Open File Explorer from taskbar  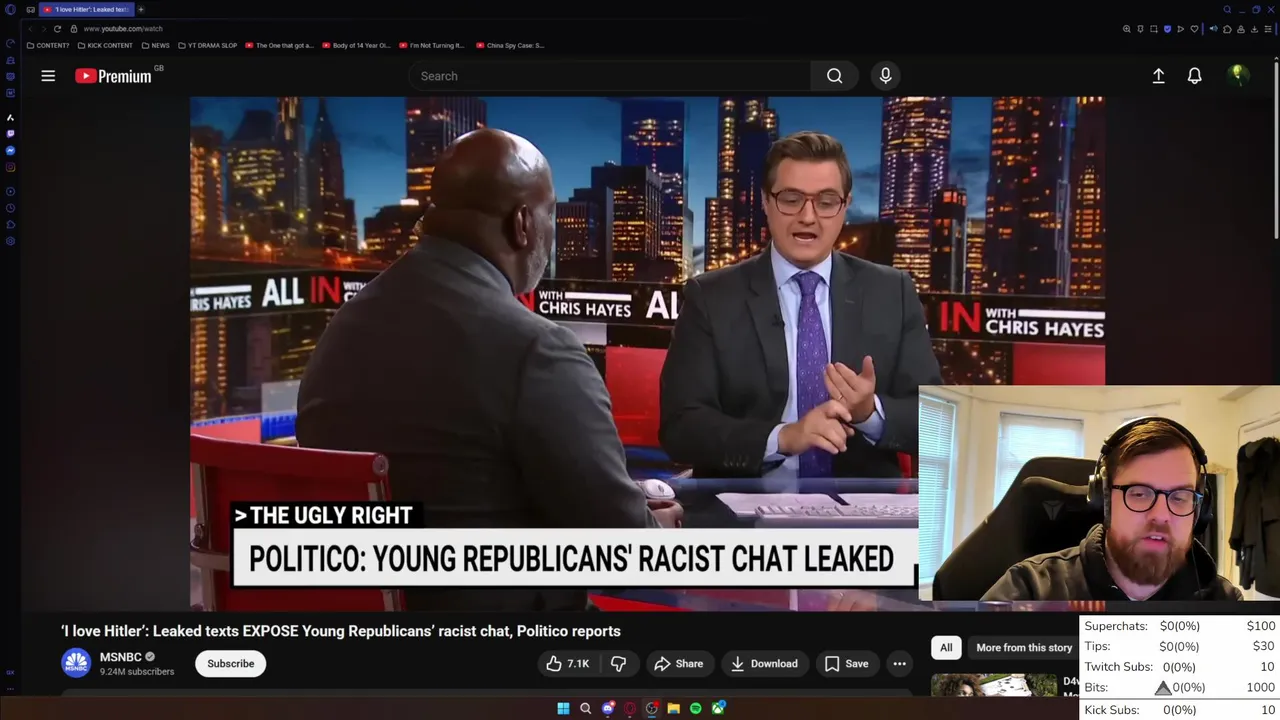pos(674,708)
